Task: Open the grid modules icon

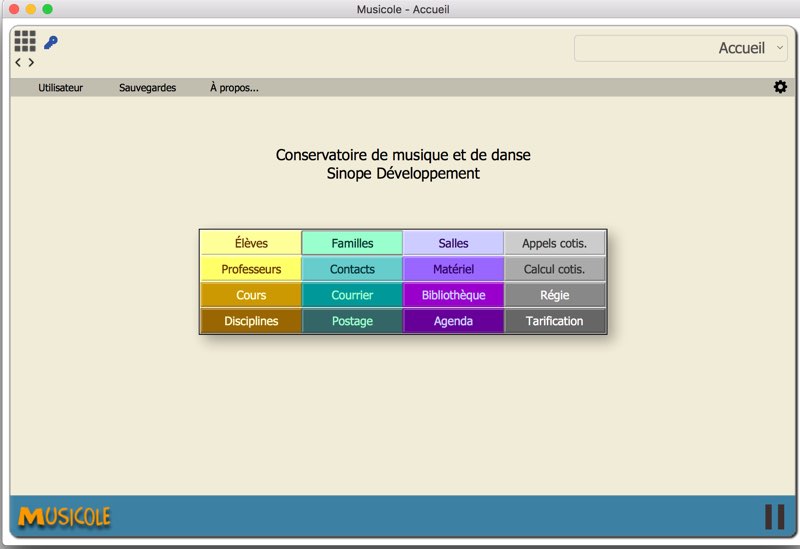Action: click(25, 41)
